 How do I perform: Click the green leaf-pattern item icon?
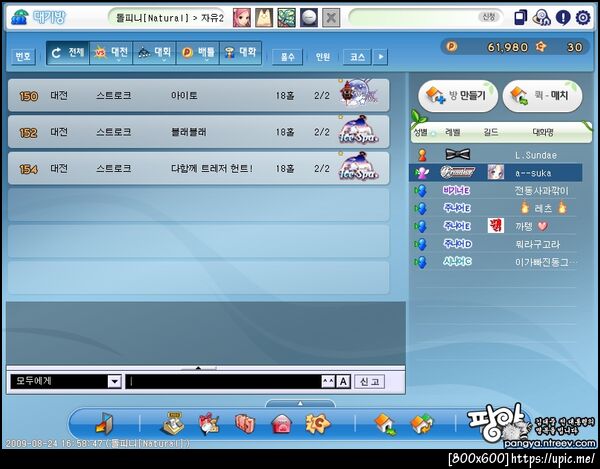[286, 18]
